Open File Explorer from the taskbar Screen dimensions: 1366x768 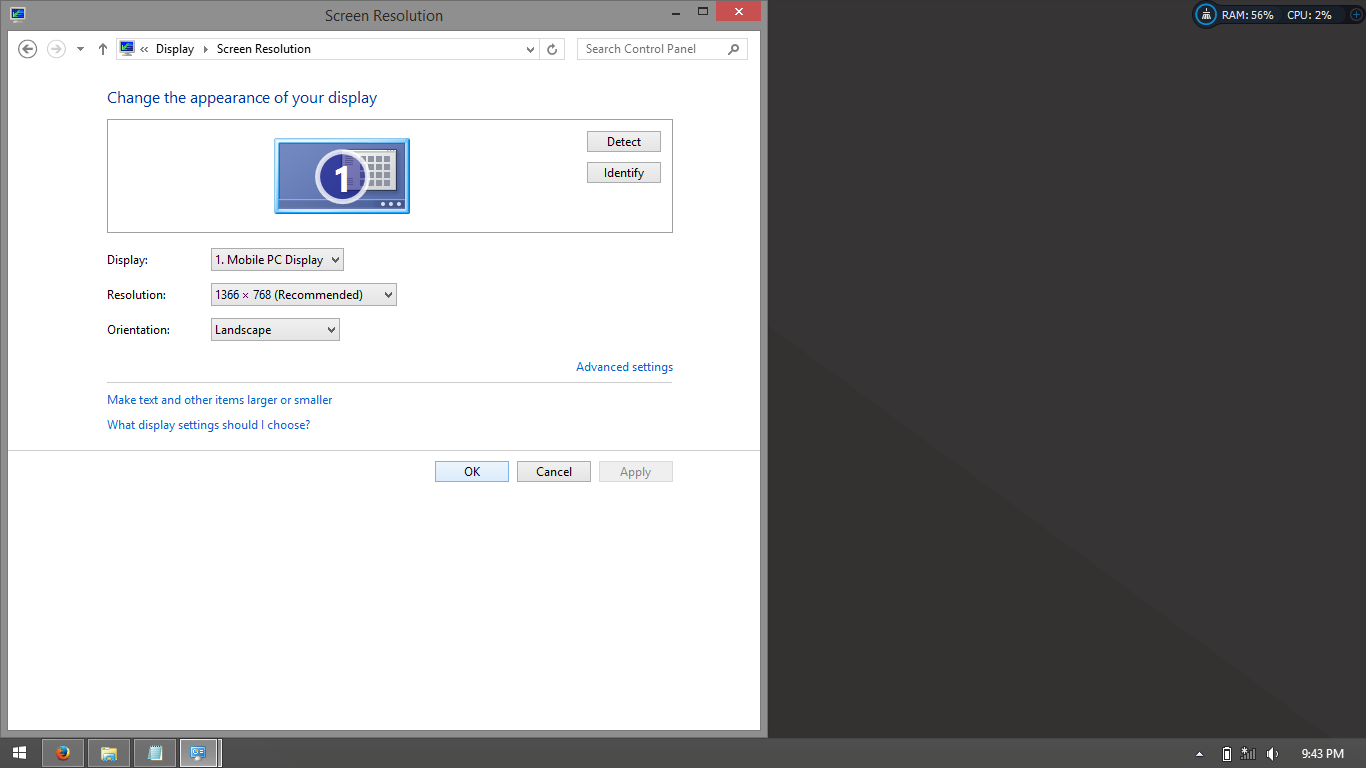109,753
